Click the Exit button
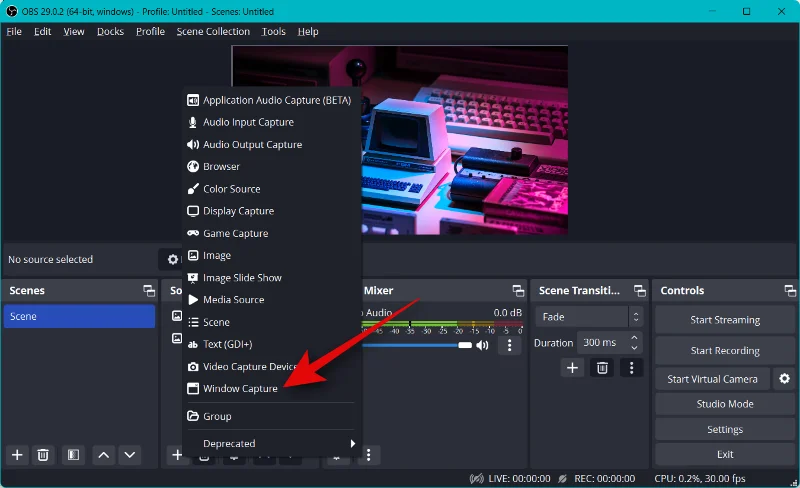The image size is (800, 488). [x=724, y=454]
